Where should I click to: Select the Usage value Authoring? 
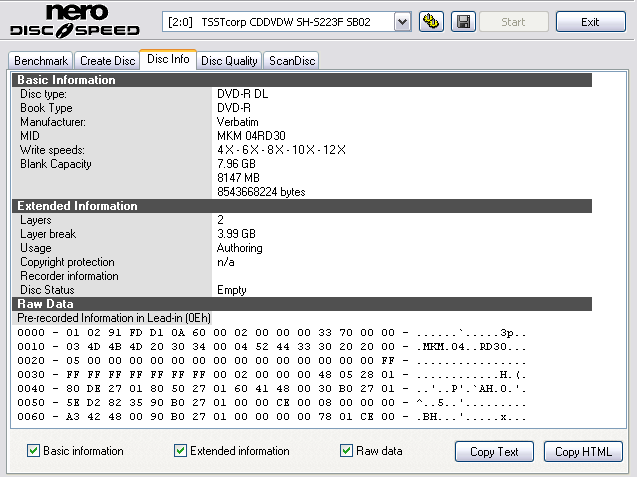(240, 248)
